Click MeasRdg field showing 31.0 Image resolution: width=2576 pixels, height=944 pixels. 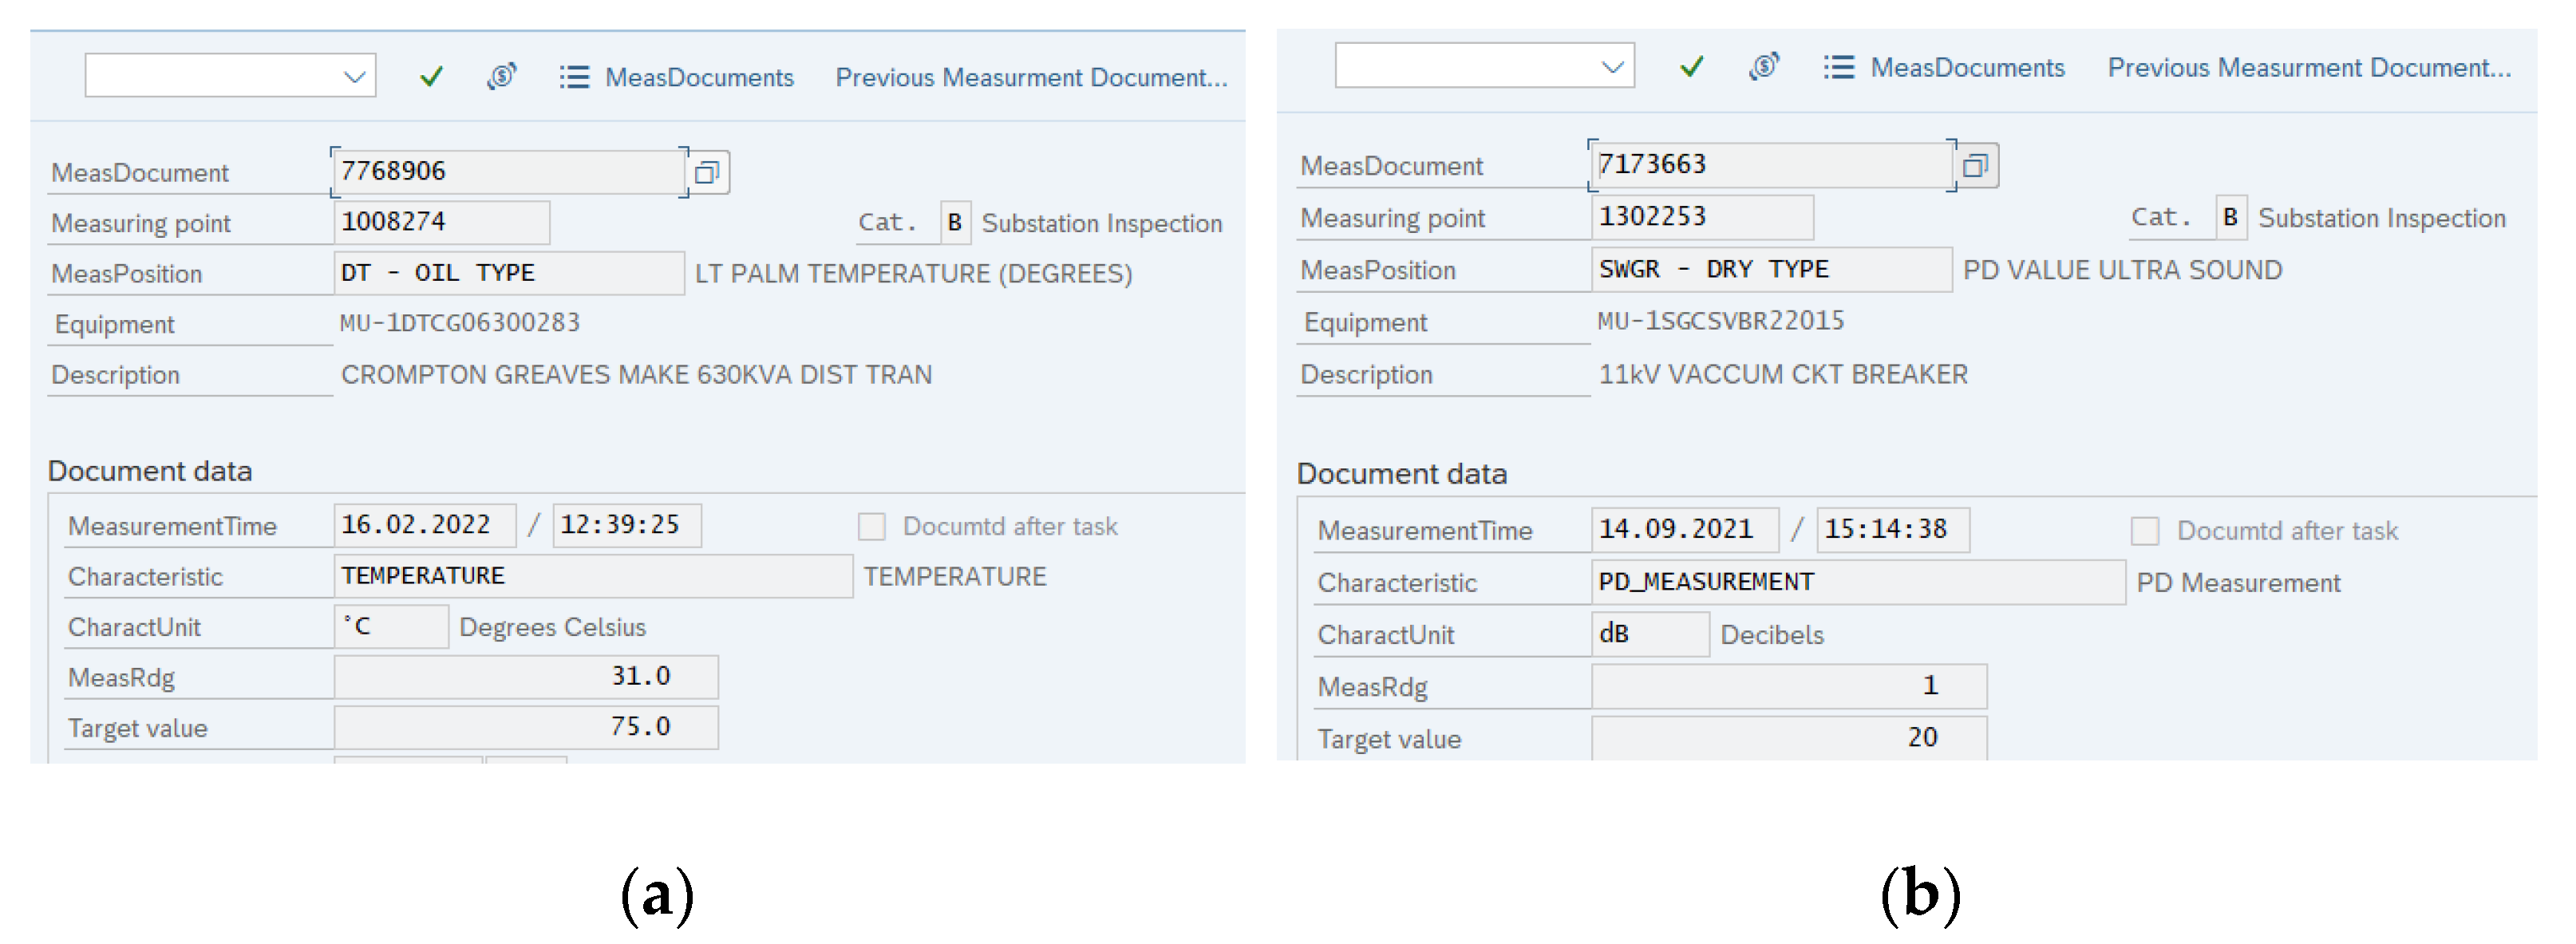(x=526, y=677)
